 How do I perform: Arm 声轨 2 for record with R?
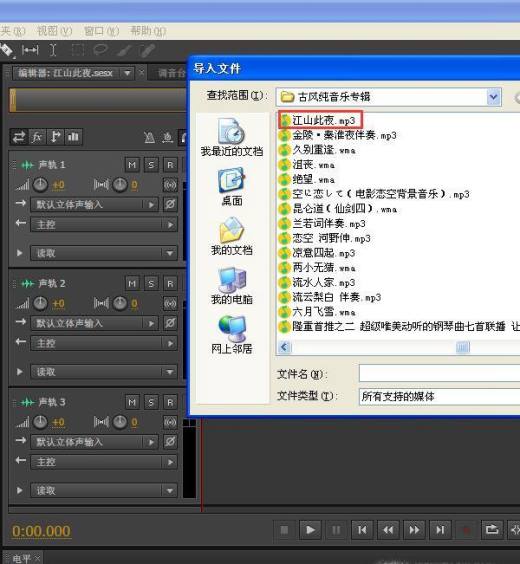[170, 284]
